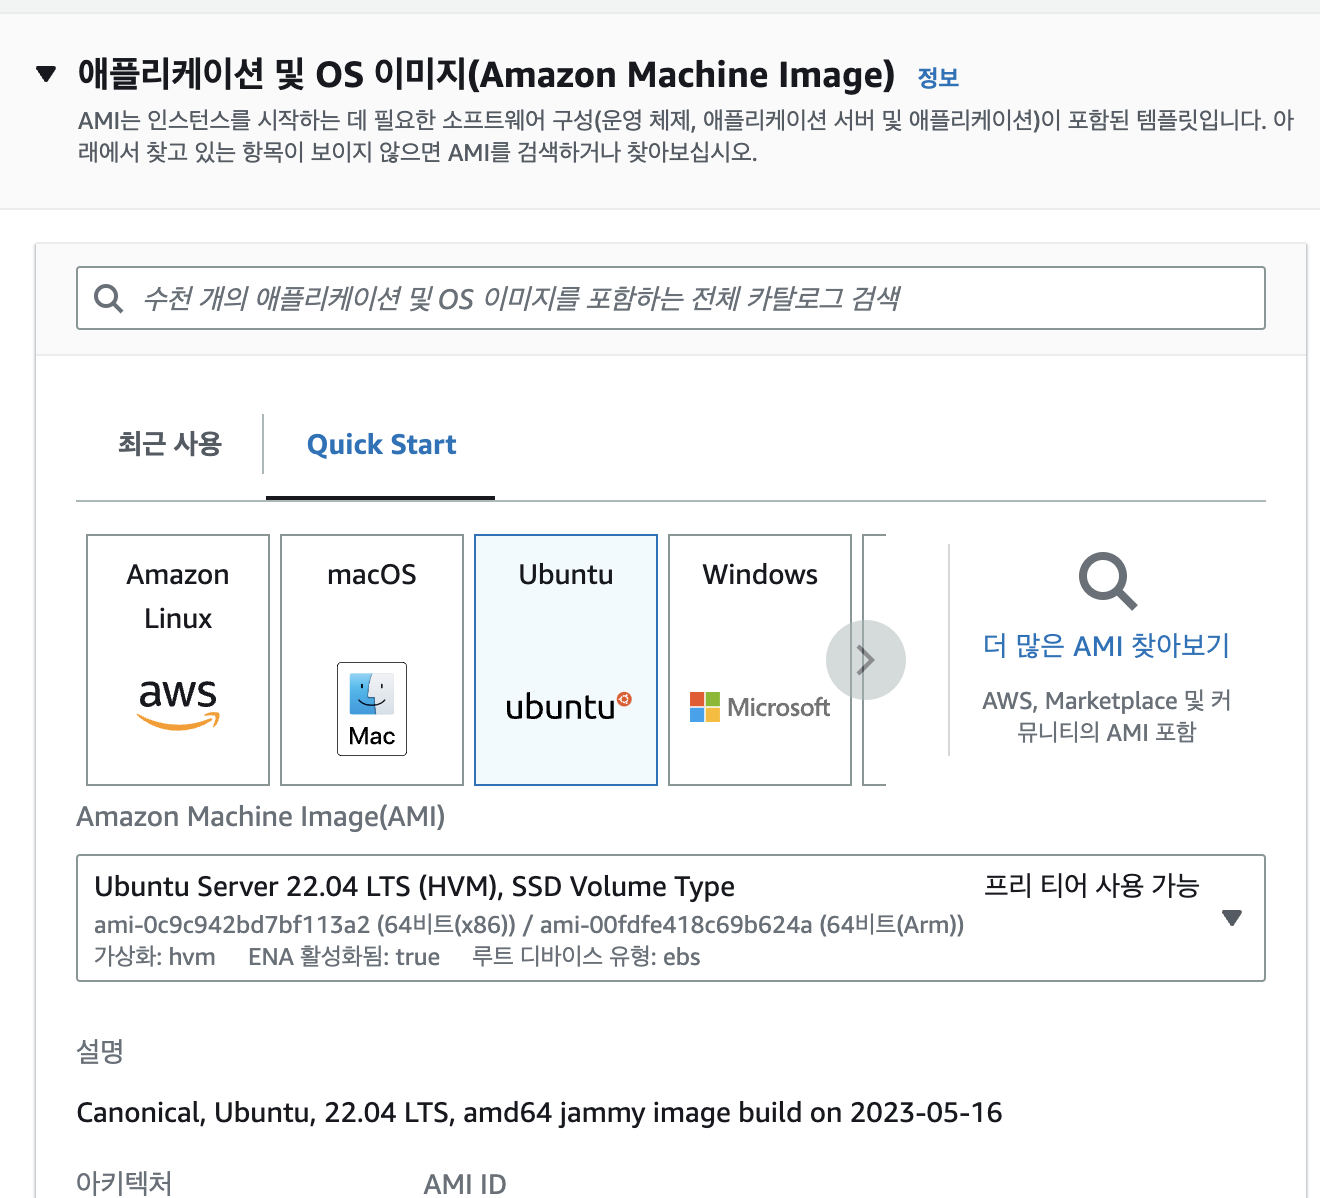The width and height of the screenshot is (1320, 1198).
Task: Click the Amazon Machine Image(AMI) label
Action: (x=261, y=817)
